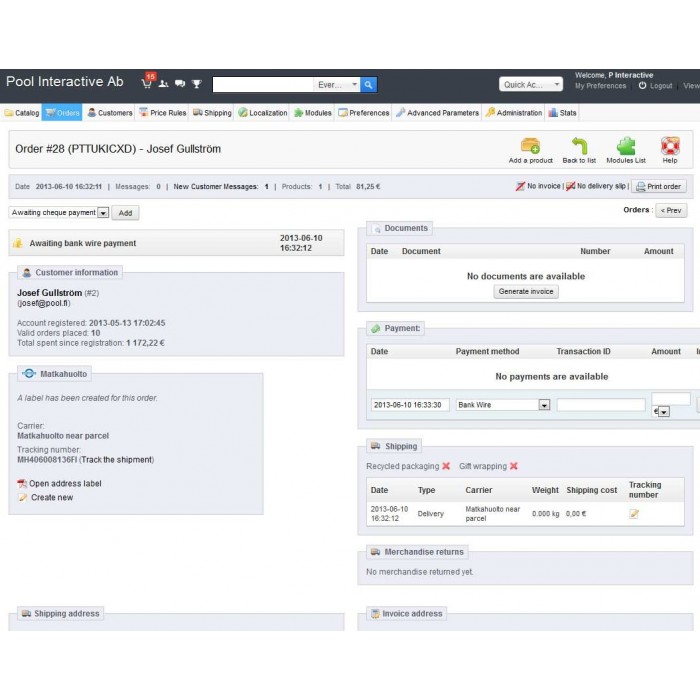Click the Add a product icon
700x700 pixels.
[x=530, y=146]
